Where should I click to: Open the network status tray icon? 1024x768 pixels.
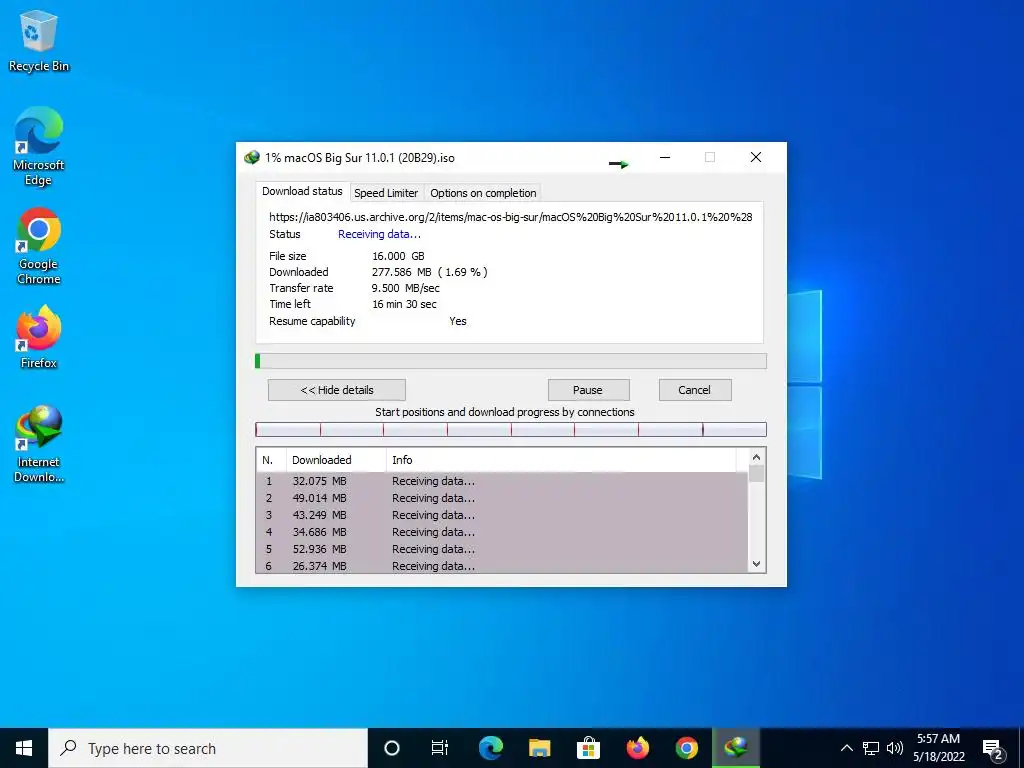pos(871,748)
